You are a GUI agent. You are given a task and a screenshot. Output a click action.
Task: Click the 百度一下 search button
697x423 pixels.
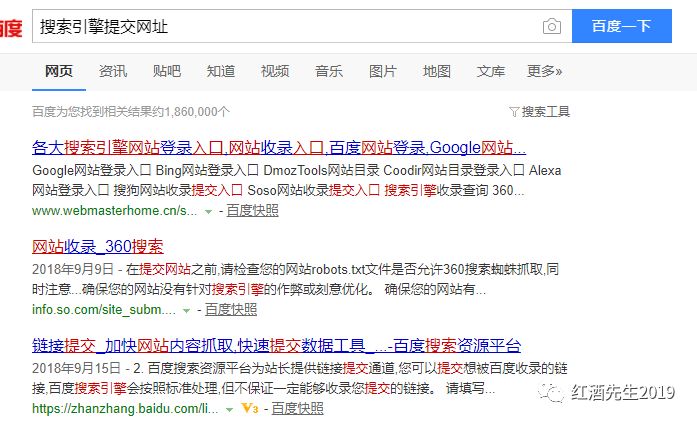[x=621, y=26]
